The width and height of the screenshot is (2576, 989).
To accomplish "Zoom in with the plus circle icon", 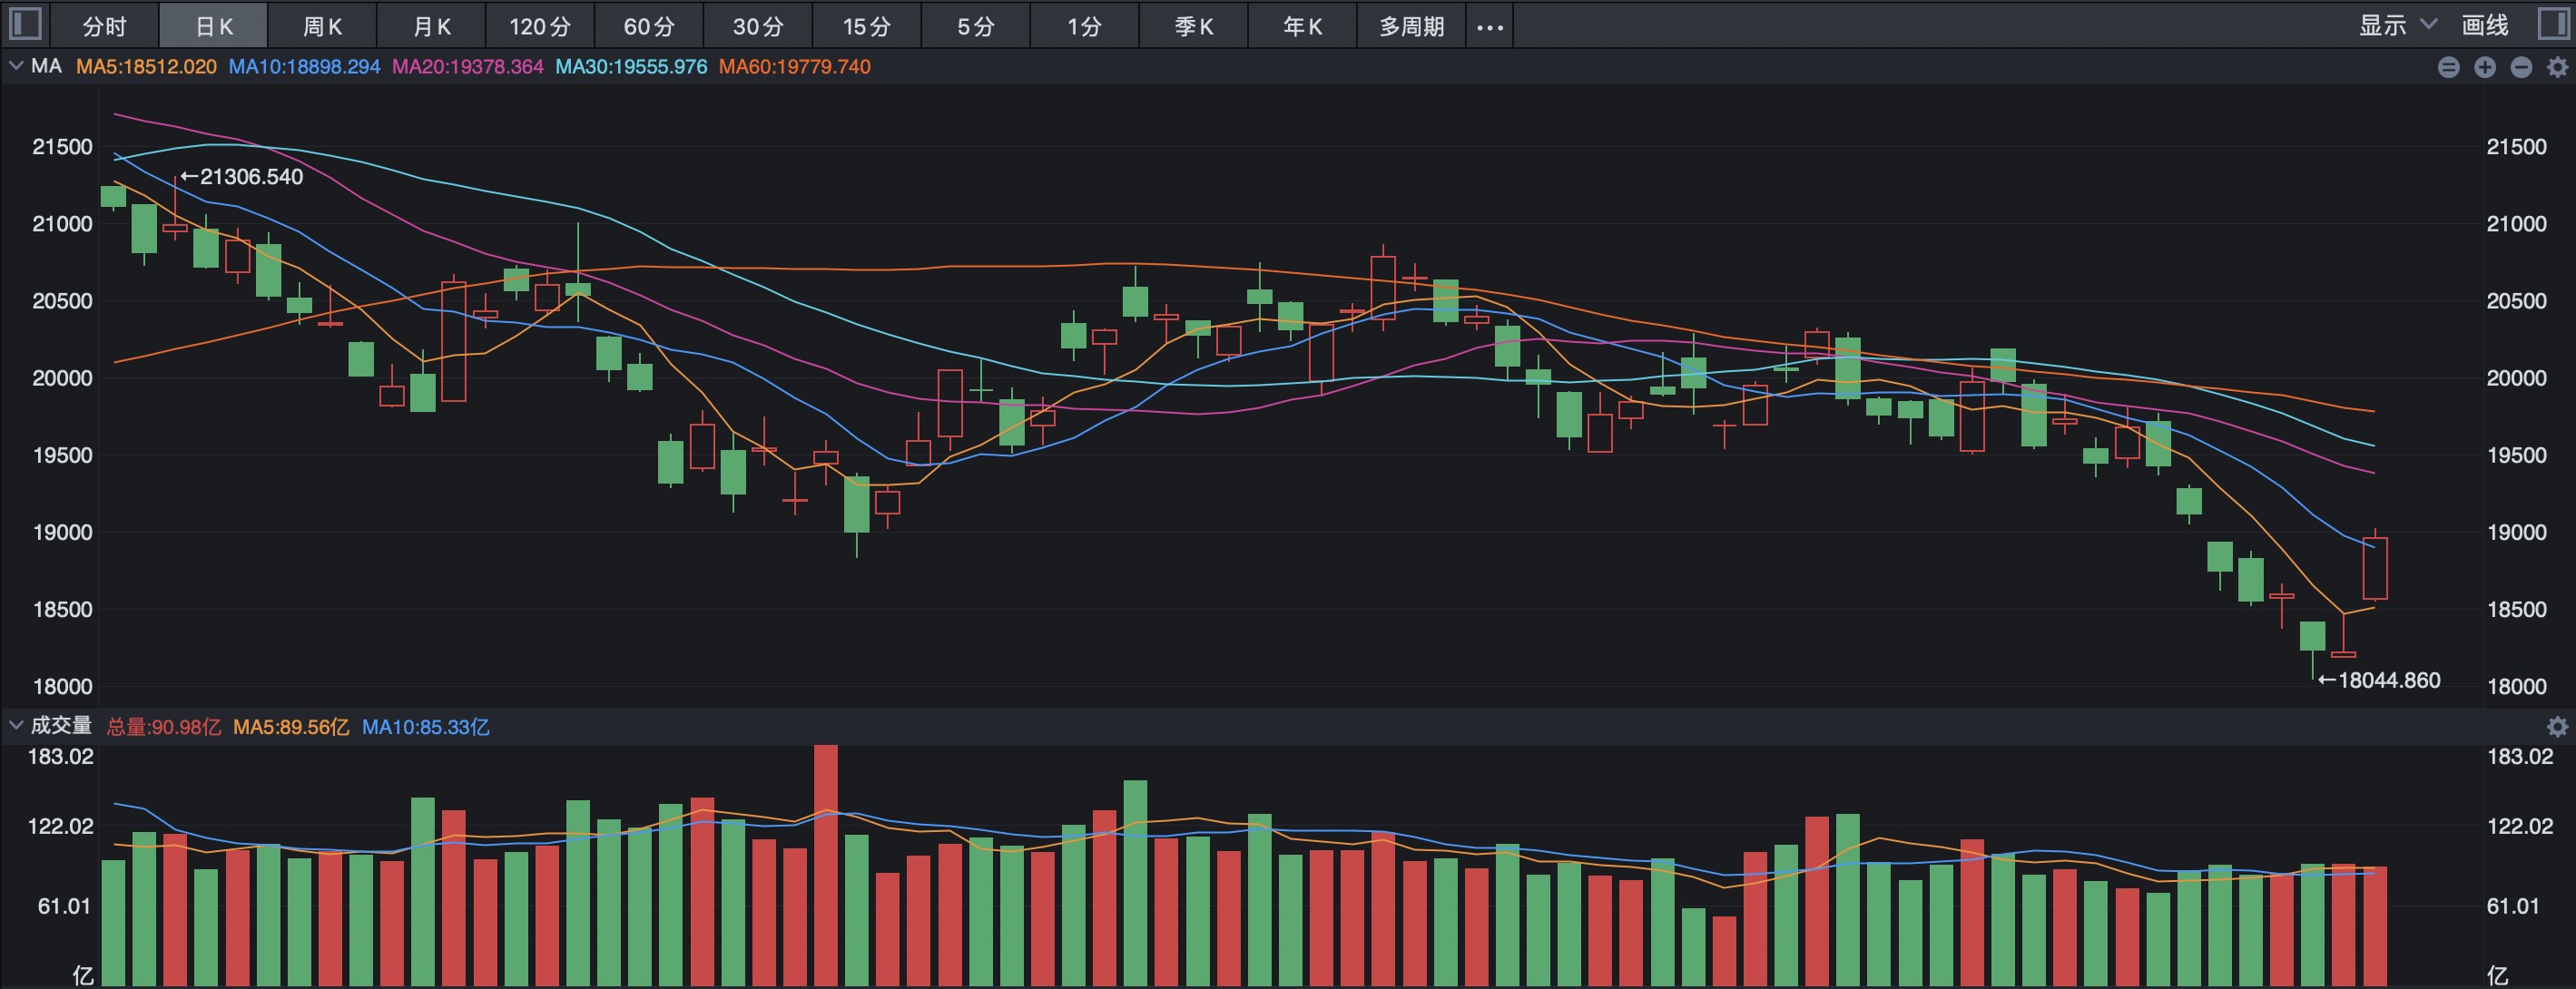I will coord(2484,67).
